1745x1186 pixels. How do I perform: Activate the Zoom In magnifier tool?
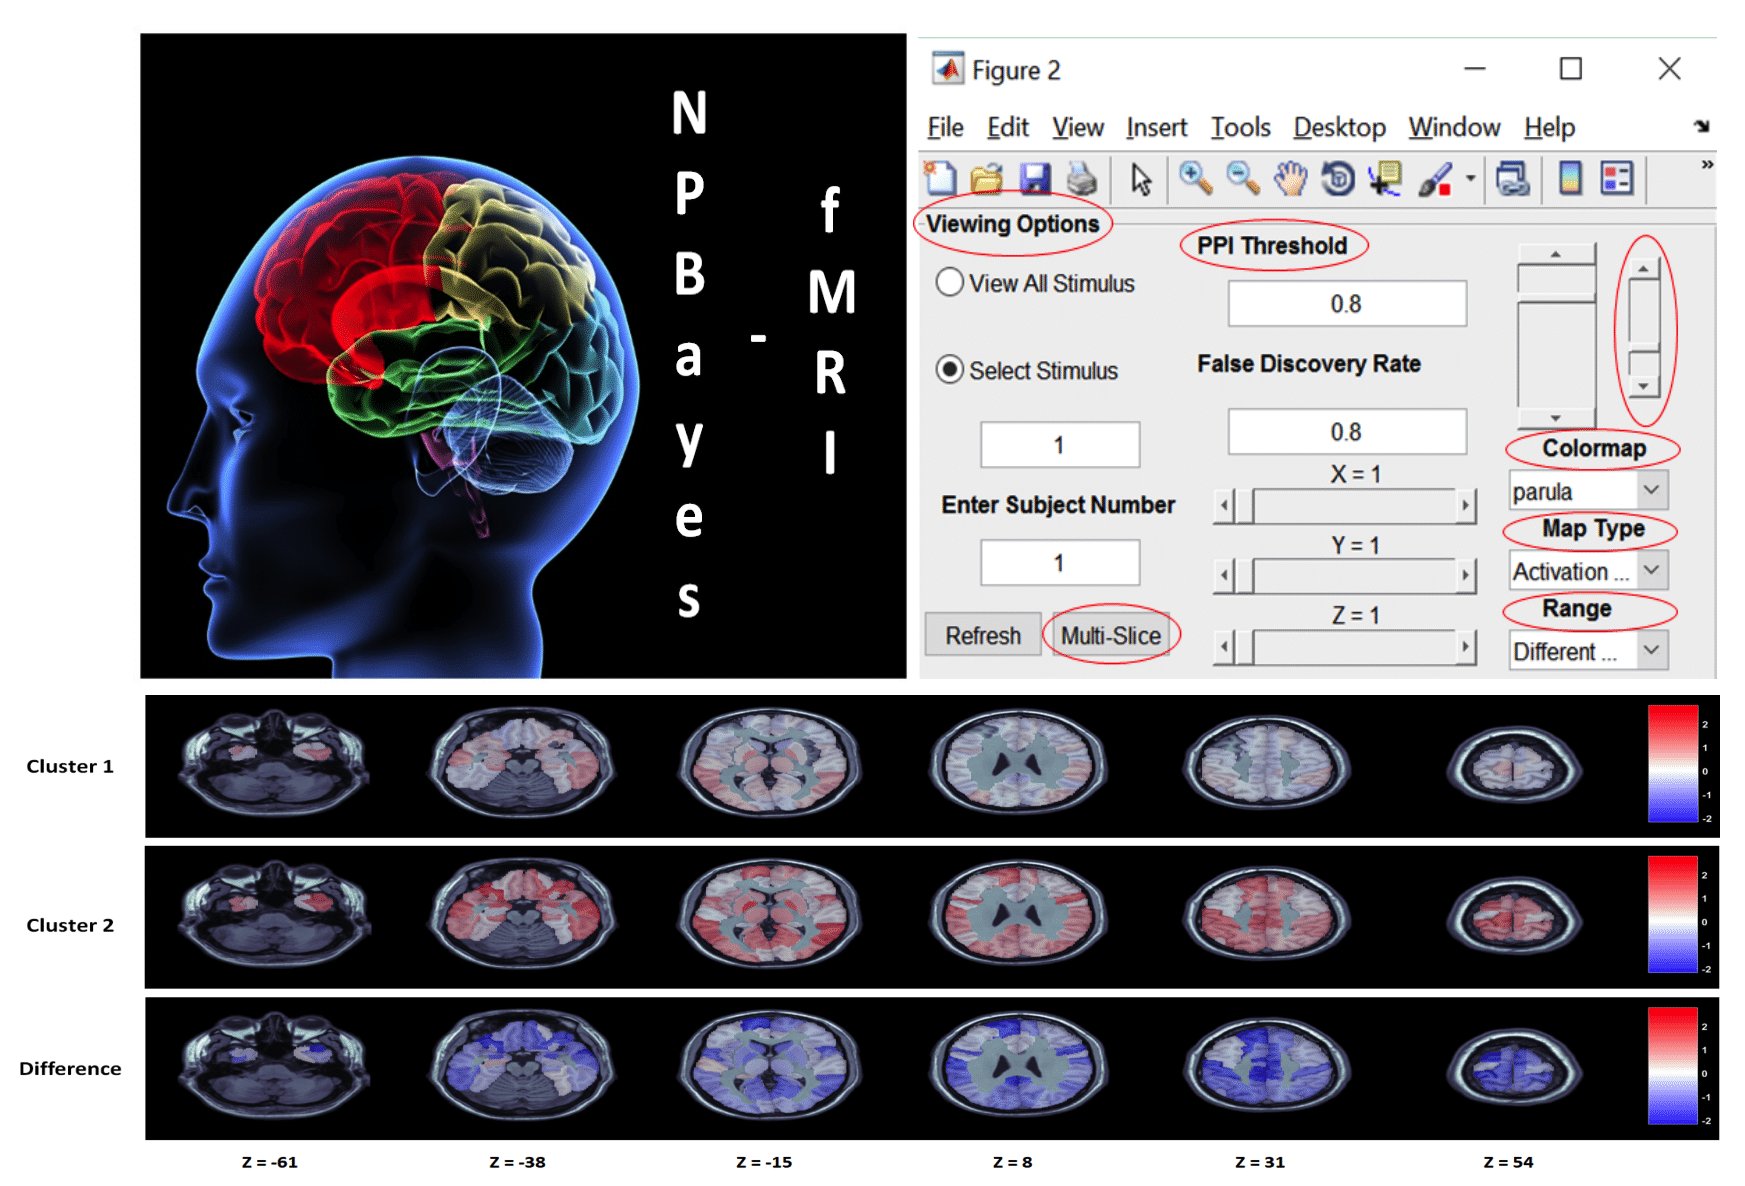[x=1195, y=178]
